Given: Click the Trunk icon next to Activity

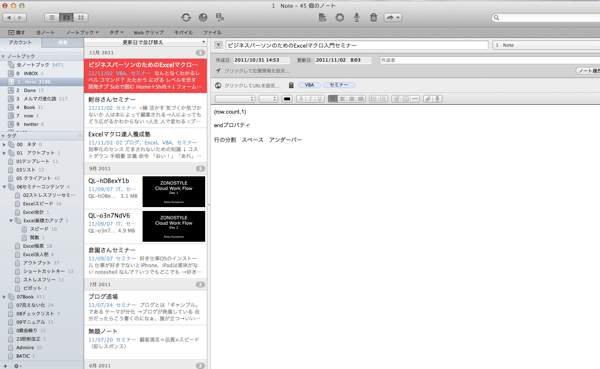Looking at the screenshot, I should click(x=220, y=17).
